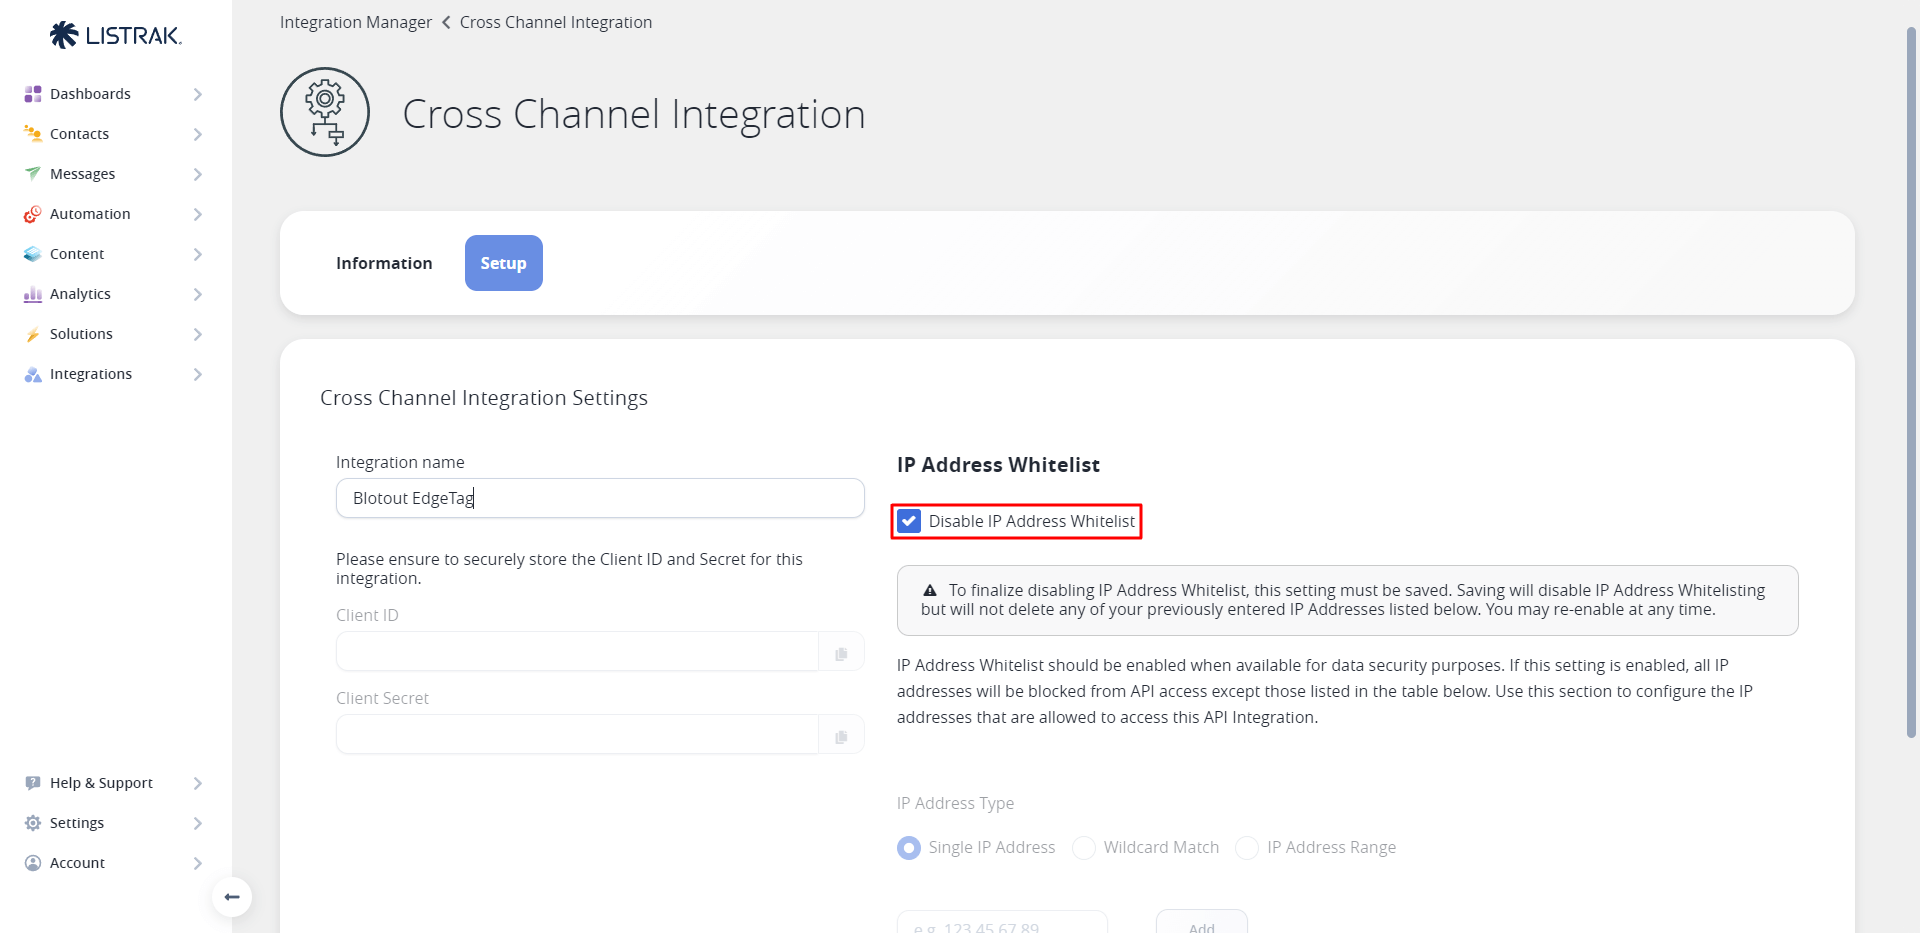This screenshot has height=933, width=1920.
Task: Expand the Messages menu chevron
Action: [197, 174]
